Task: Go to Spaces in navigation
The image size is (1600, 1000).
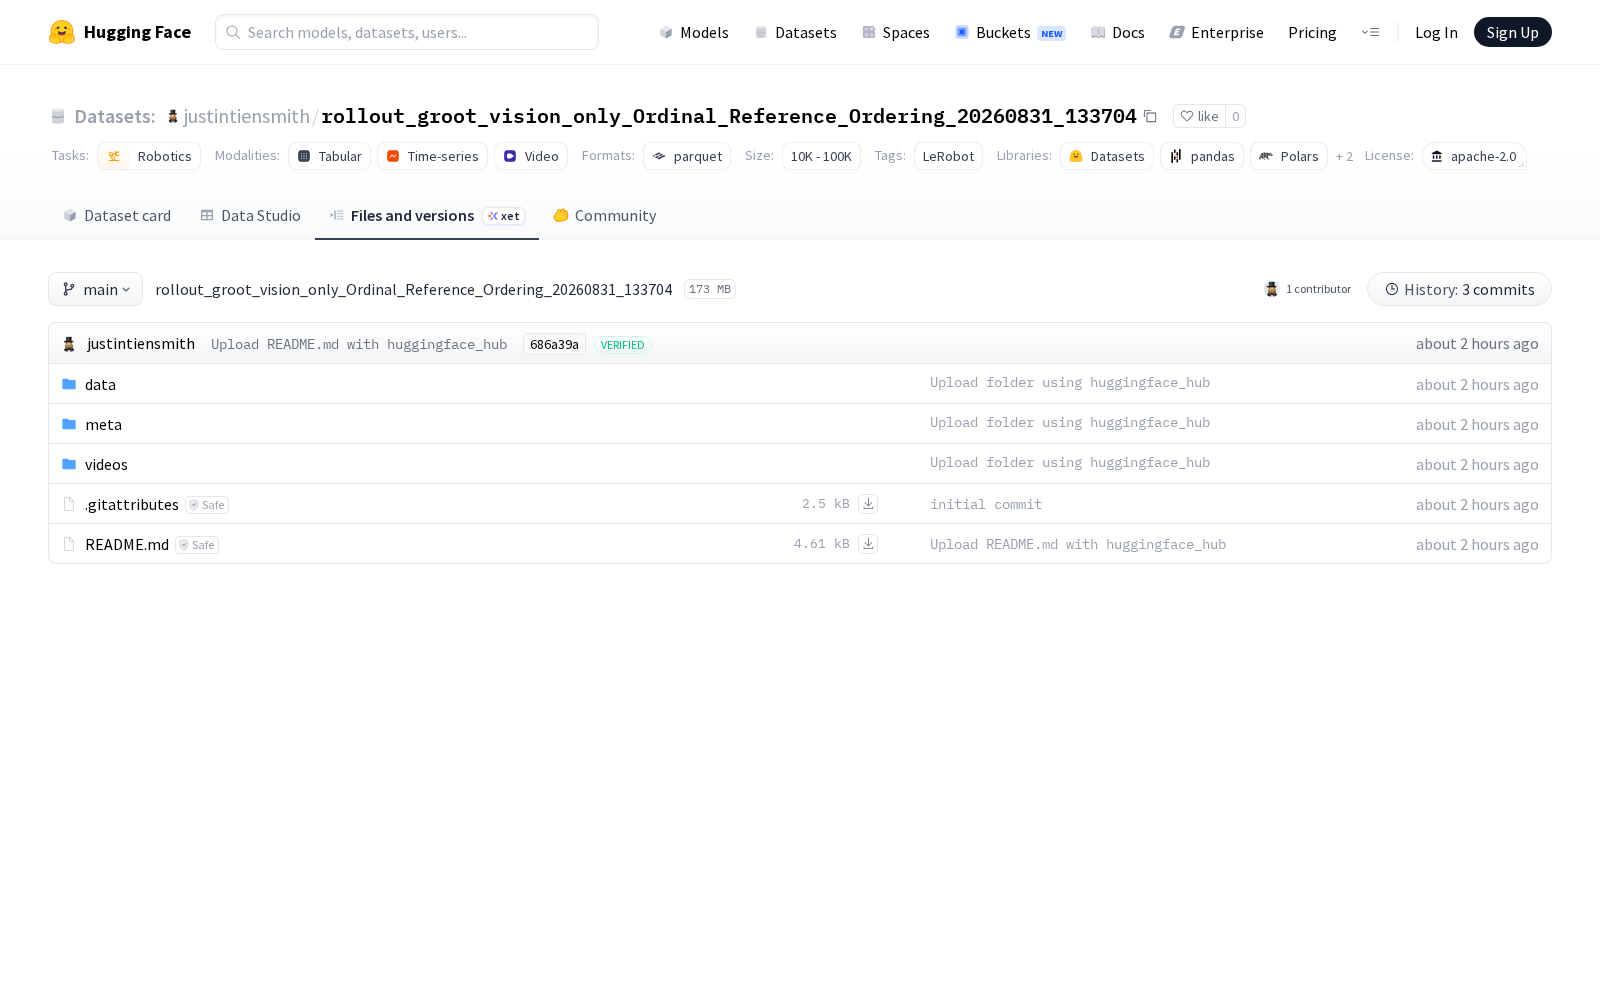Action: pyautogui.click(x=896, y=32)
